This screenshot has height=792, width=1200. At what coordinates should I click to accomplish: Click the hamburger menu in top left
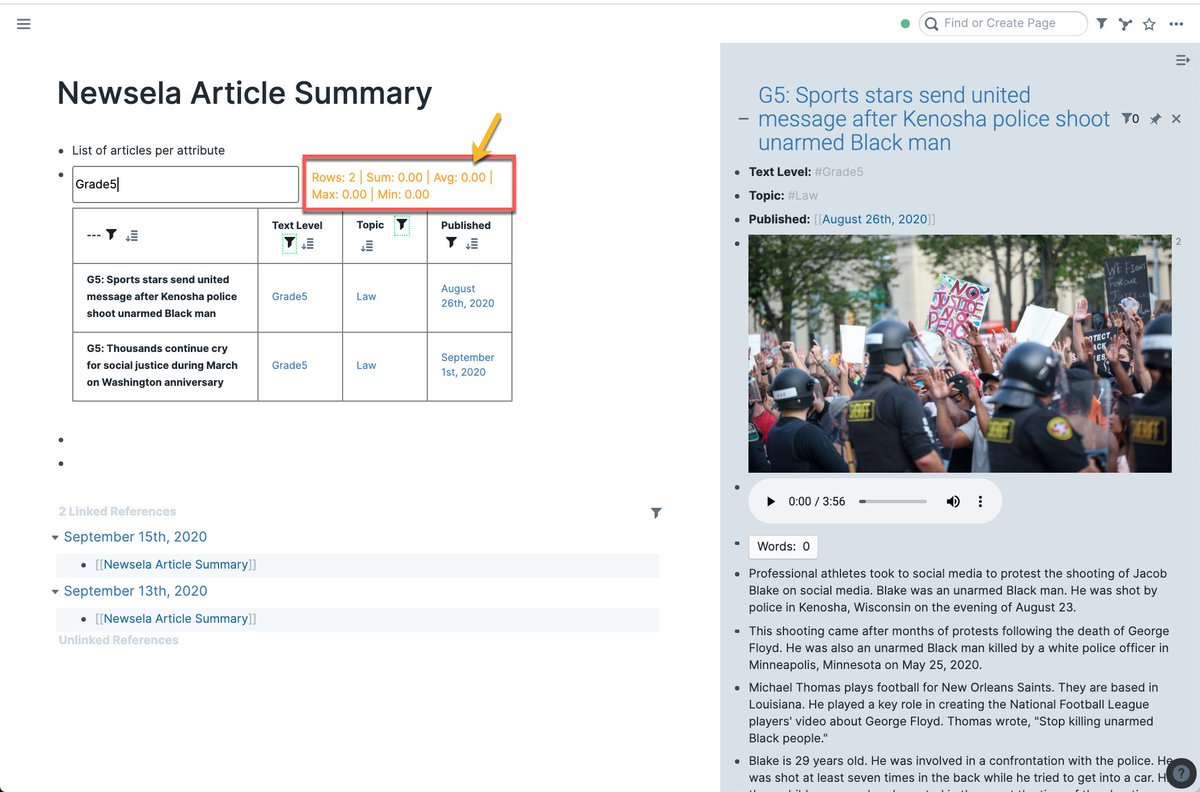(24, 23)
